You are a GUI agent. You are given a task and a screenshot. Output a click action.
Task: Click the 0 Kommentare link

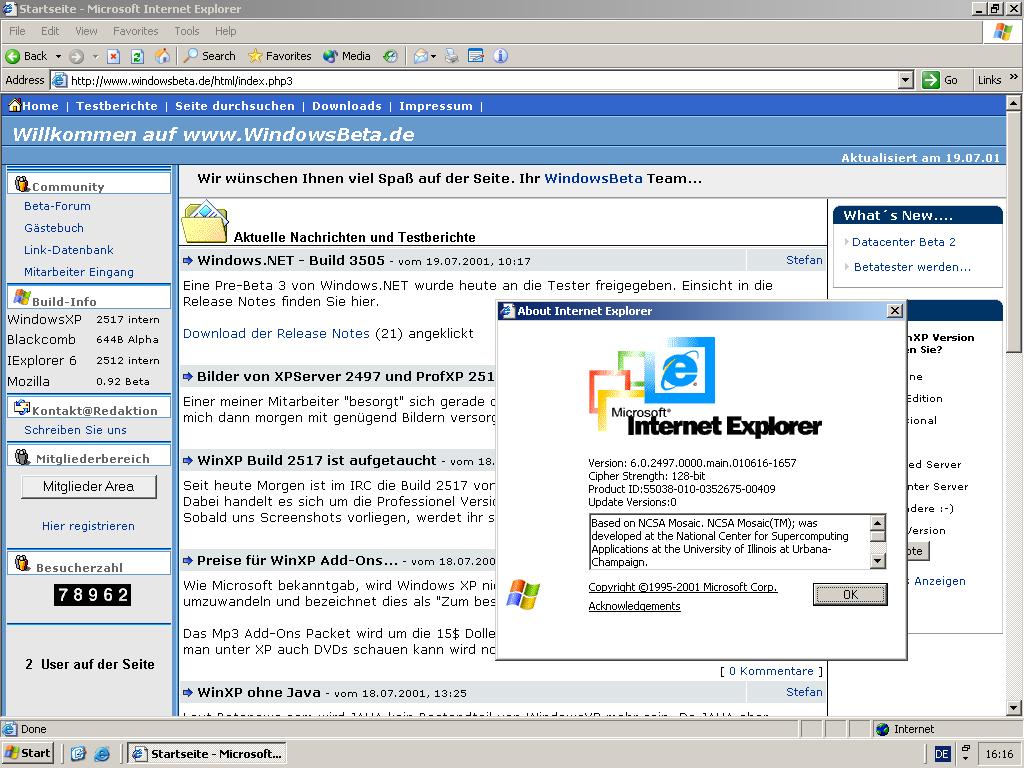(771, 671)
